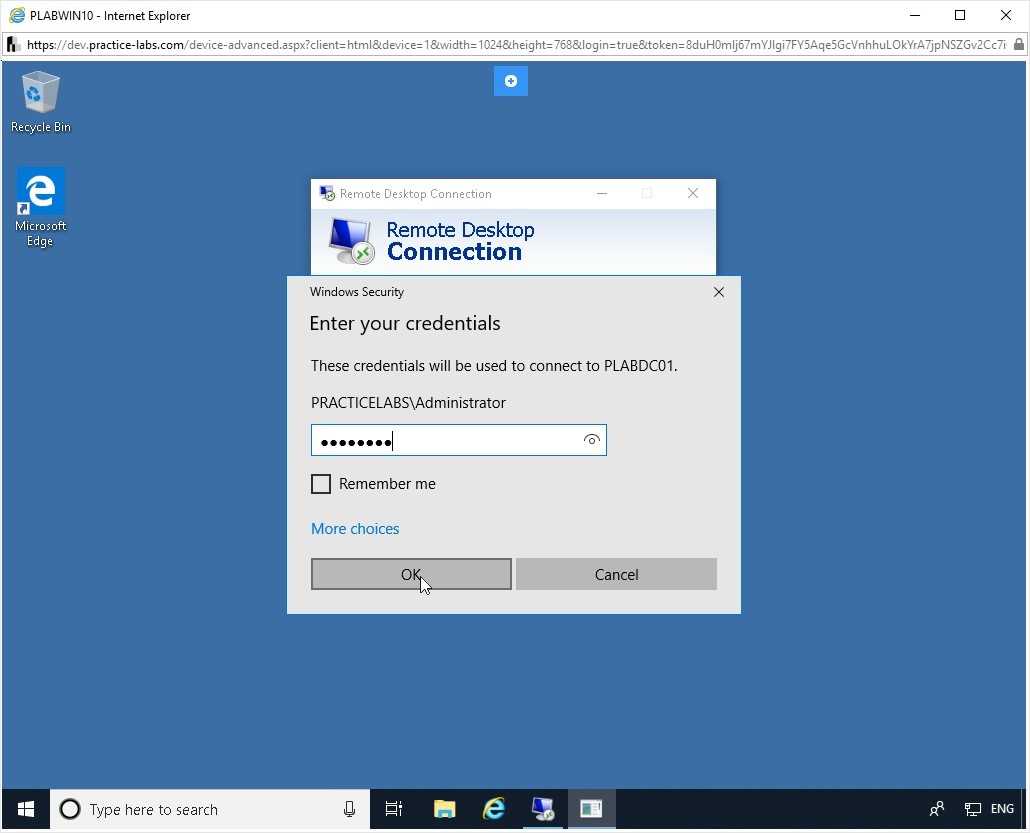Image resolution: width=1030 pixels, height=833 pixels.
Task: Click the Cancel button
Action: pyautogui.click(x=616, y=574)
